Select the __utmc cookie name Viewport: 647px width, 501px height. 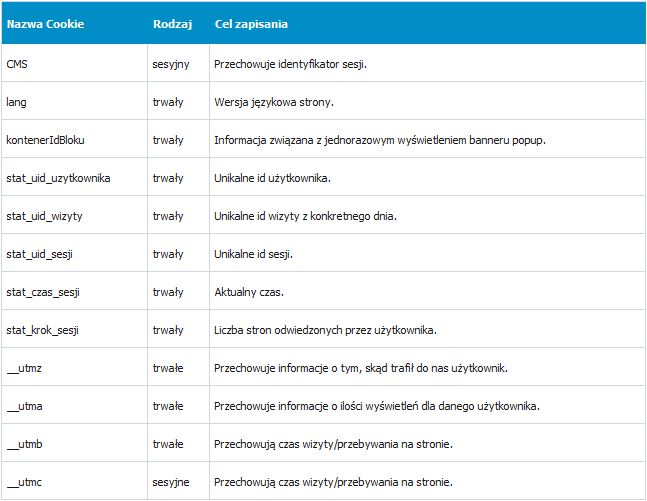pos(24,482)
